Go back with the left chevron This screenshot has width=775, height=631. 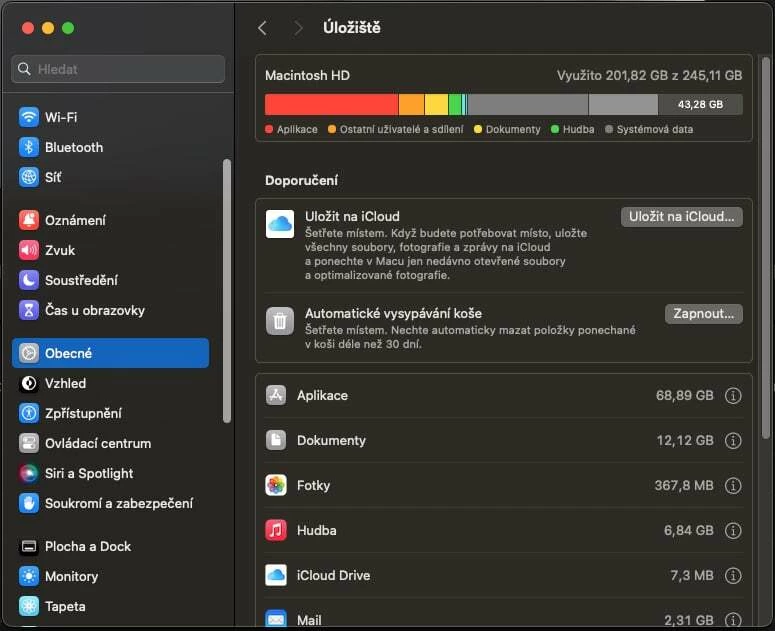pyautogui.click(x=262, y=28)
